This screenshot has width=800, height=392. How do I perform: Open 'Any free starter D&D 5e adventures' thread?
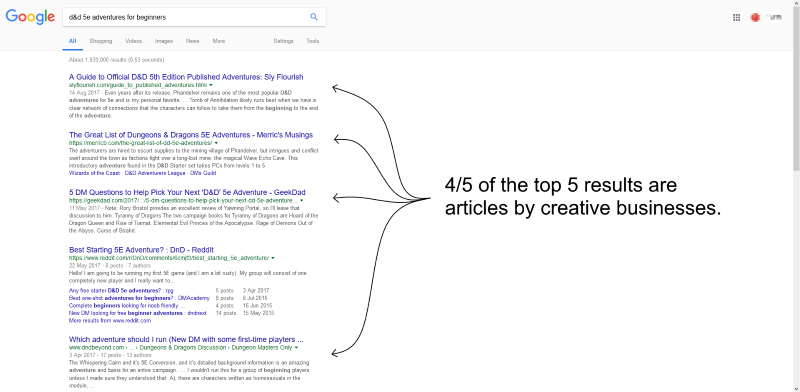point(121,290)
